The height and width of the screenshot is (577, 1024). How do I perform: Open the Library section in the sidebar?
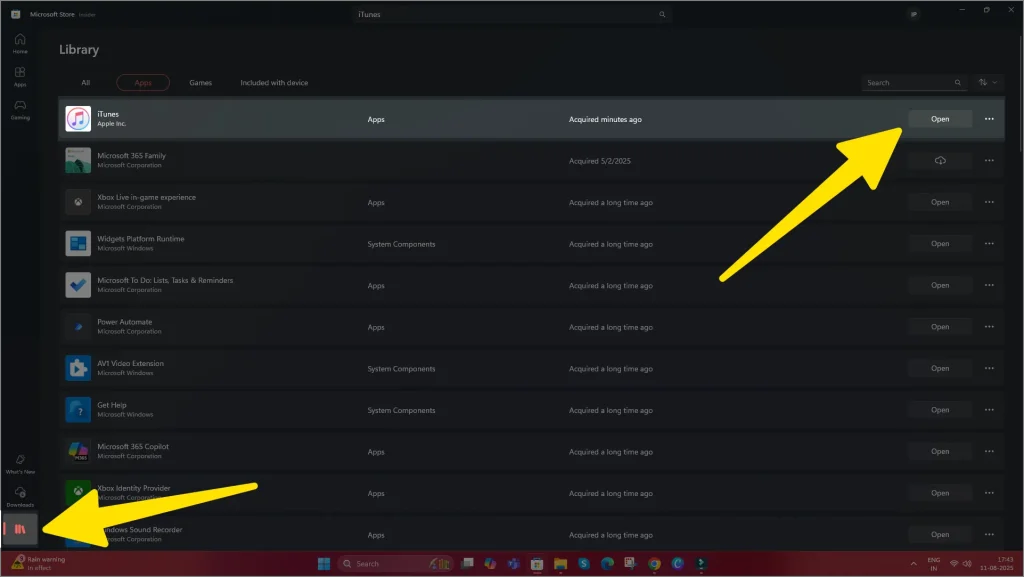(x=20, y=528)
